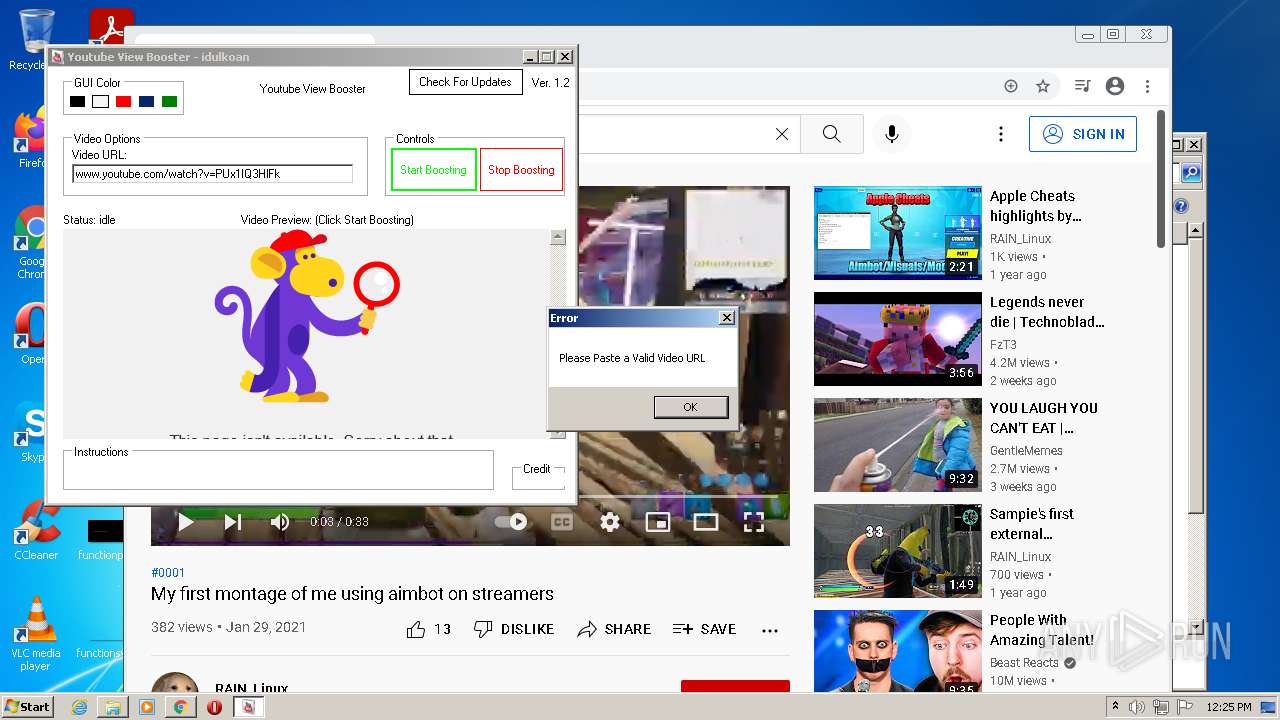Click the DISLIKE button
The height and width of the screenshot is (720, 1280).
coord(513,629)
